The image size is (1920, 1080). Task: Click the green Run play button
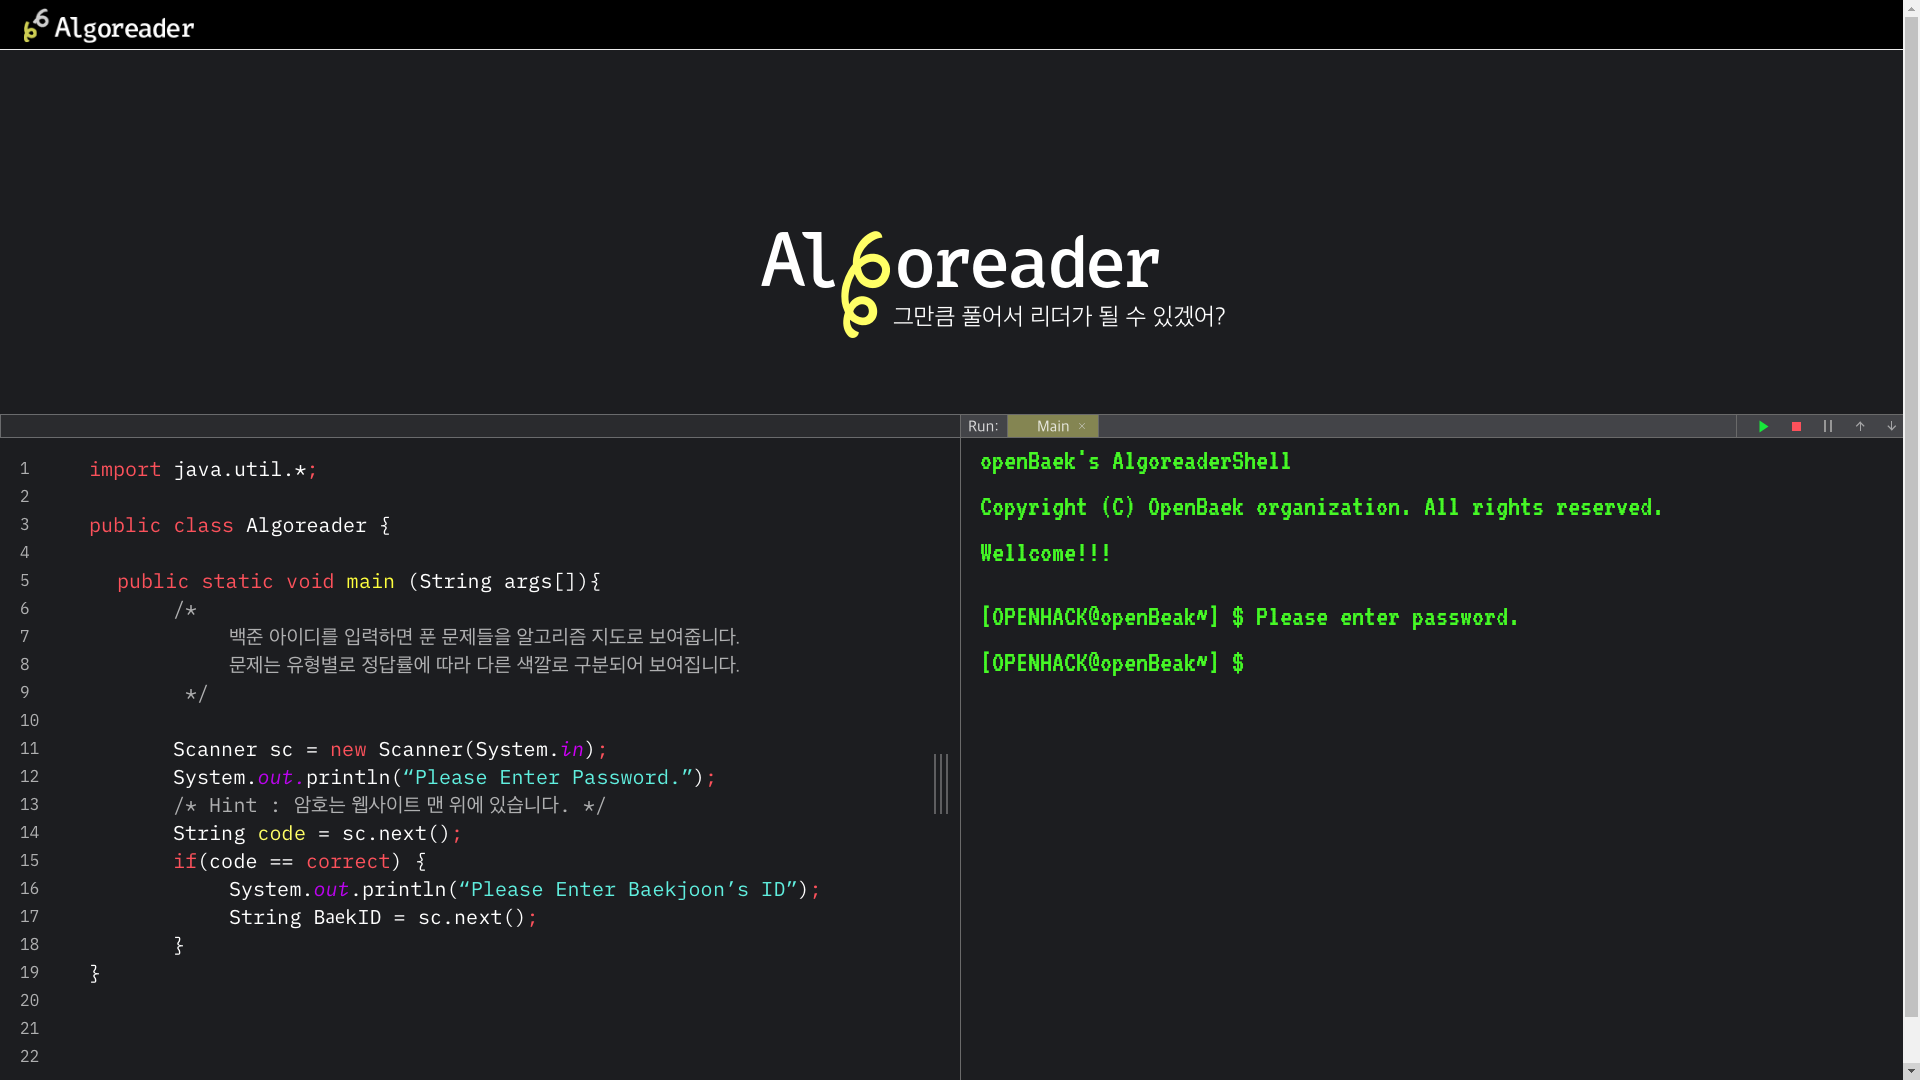(x=1763, y=426)
